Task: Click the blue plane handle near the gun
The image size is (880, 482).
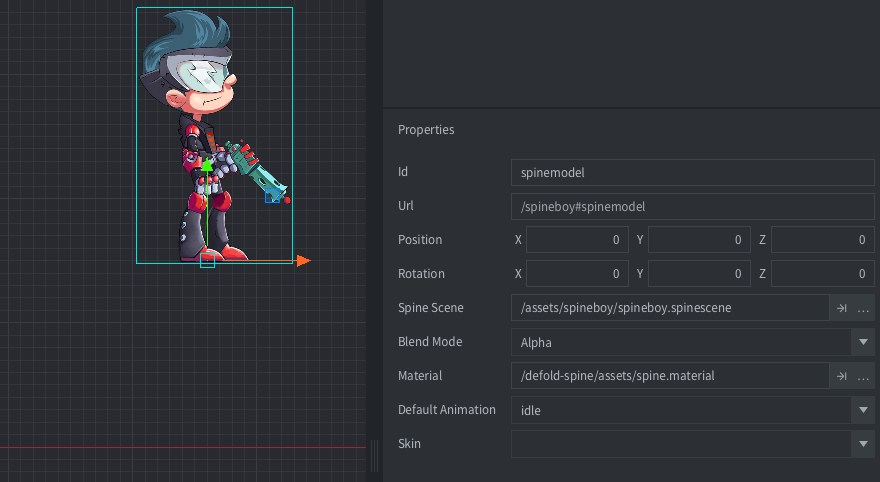Action: (x=273, y=196)
